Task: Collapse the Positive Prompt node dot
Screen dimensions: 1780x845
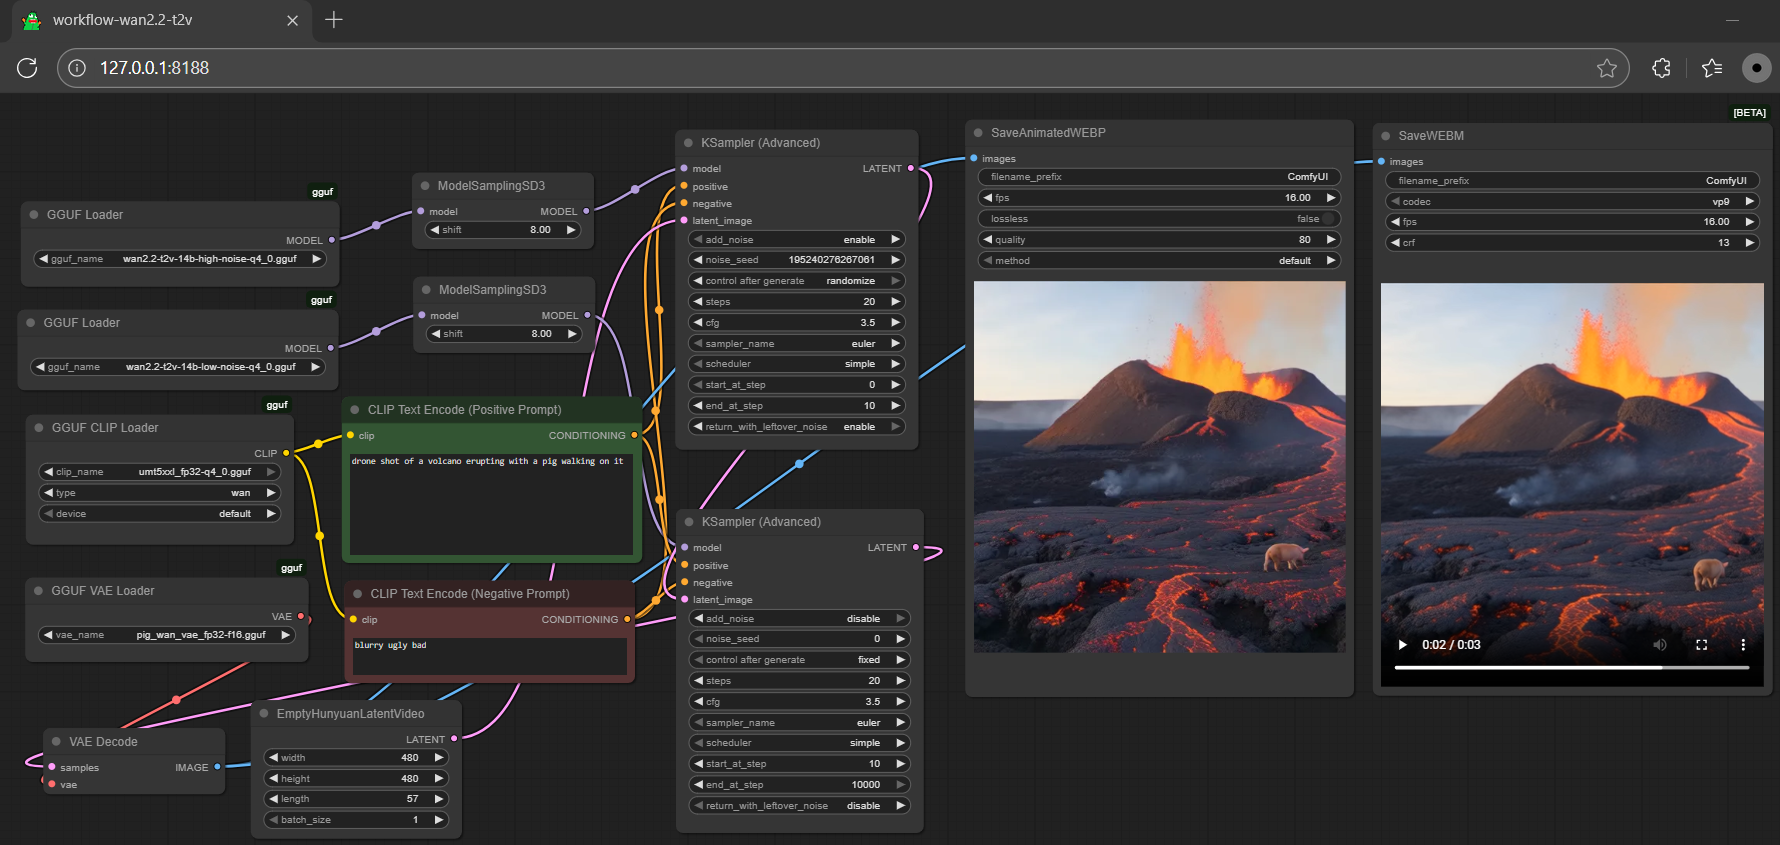Action: 355,410
